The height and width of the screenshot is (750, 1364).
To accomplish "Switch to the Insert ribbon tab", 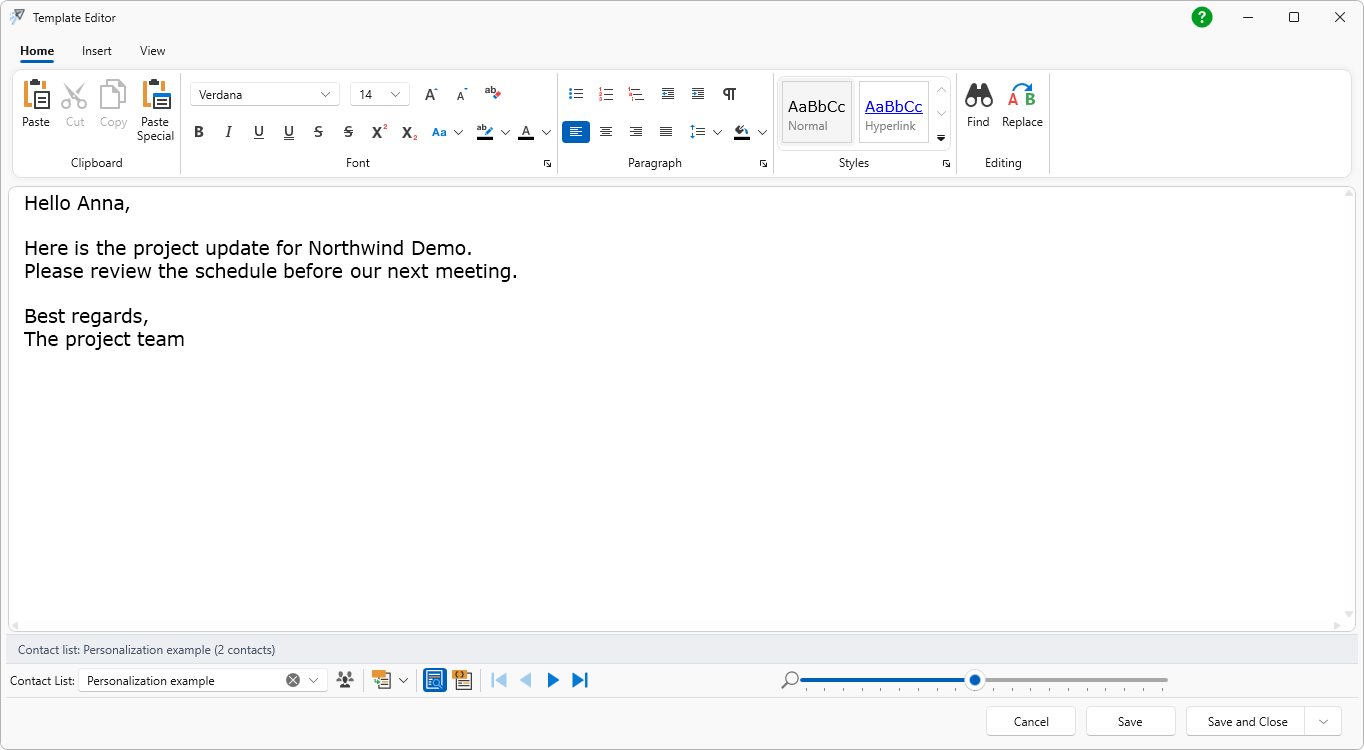I will (97, 51).
